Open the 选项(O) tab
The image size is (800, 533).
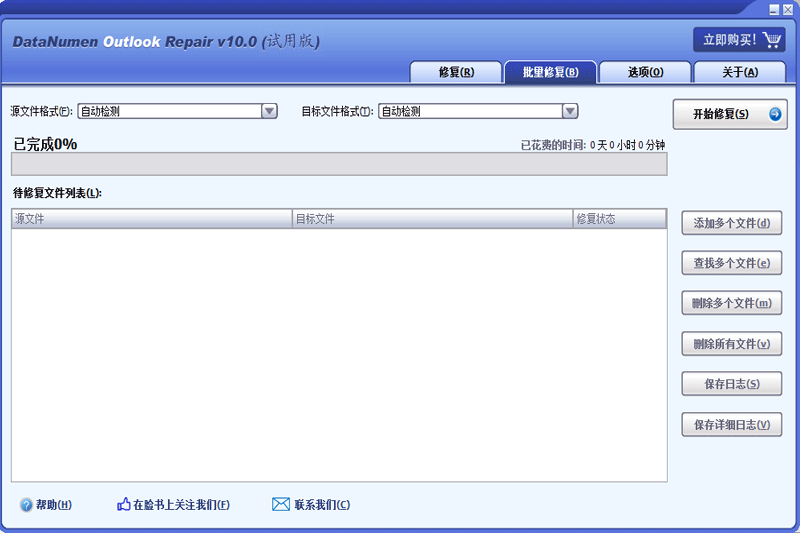point(645,72)
